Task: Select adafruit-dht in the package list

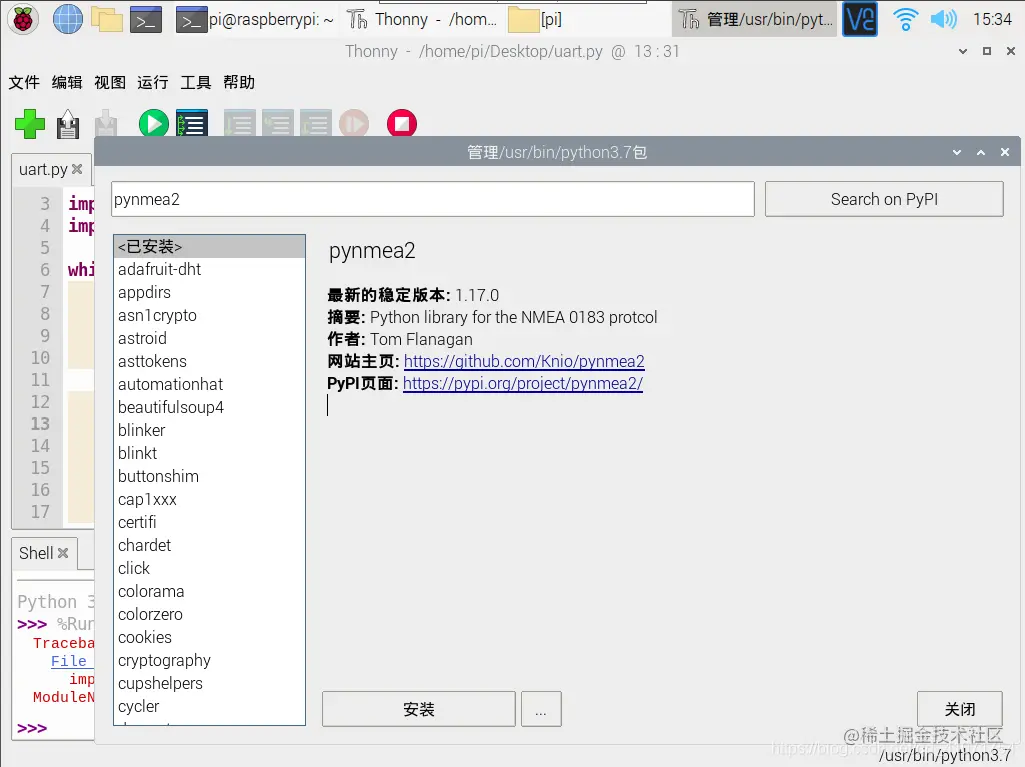Action: [209, 269]
